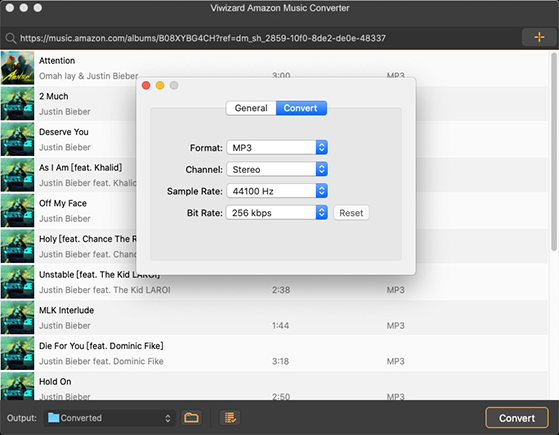Click the vertical scrollbar of song list
Screen dimensions: 559x435
[x=554, y=152]
